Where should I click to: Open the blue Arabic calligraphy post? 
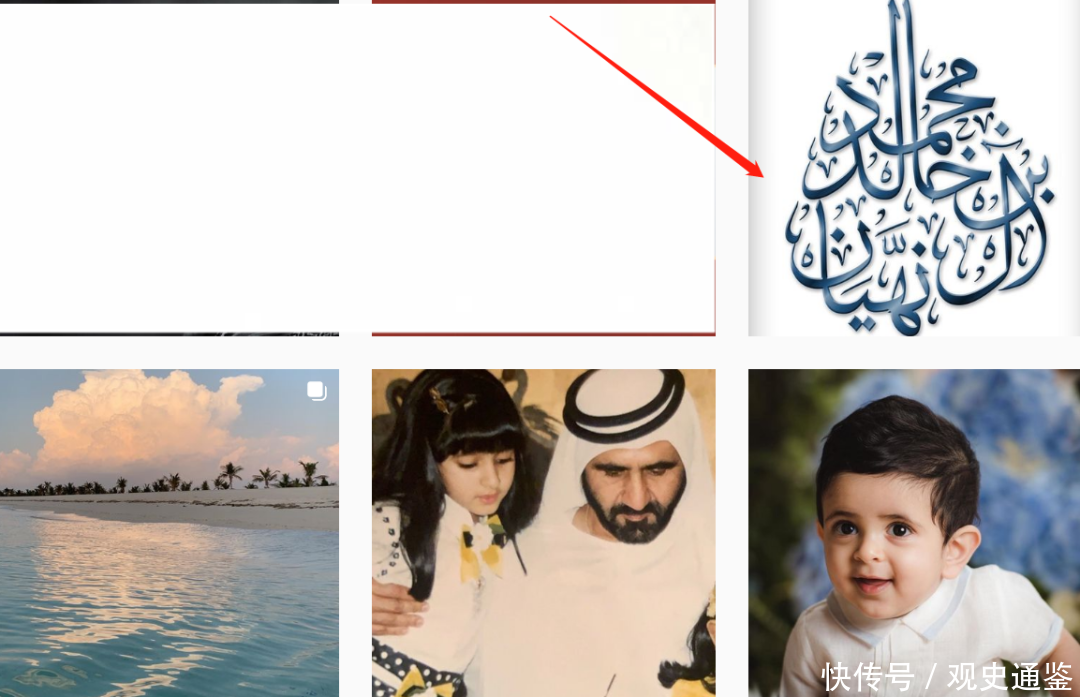[x=914, y=168]
